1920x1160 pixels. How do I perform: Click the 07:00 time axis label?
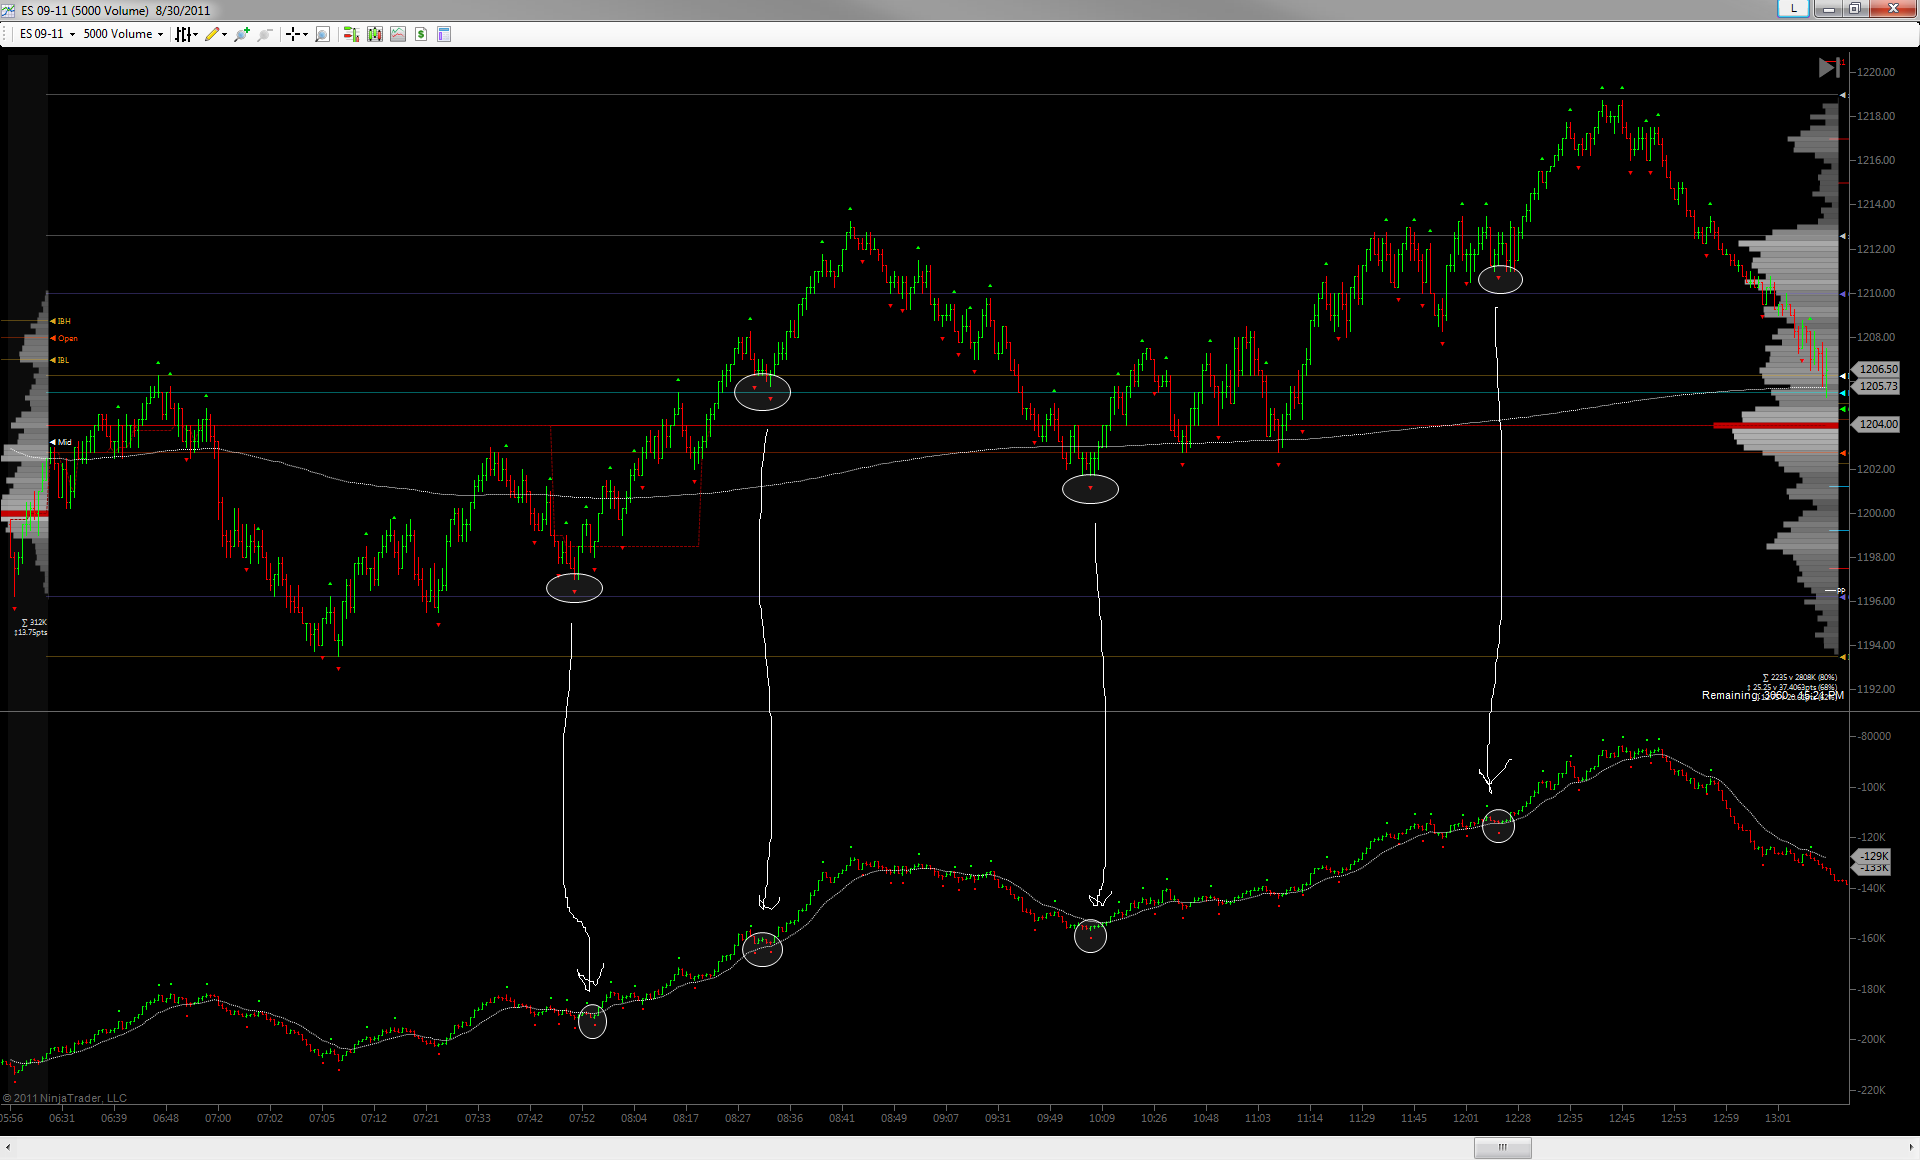pyautogui.click(x=218, y=1118)
